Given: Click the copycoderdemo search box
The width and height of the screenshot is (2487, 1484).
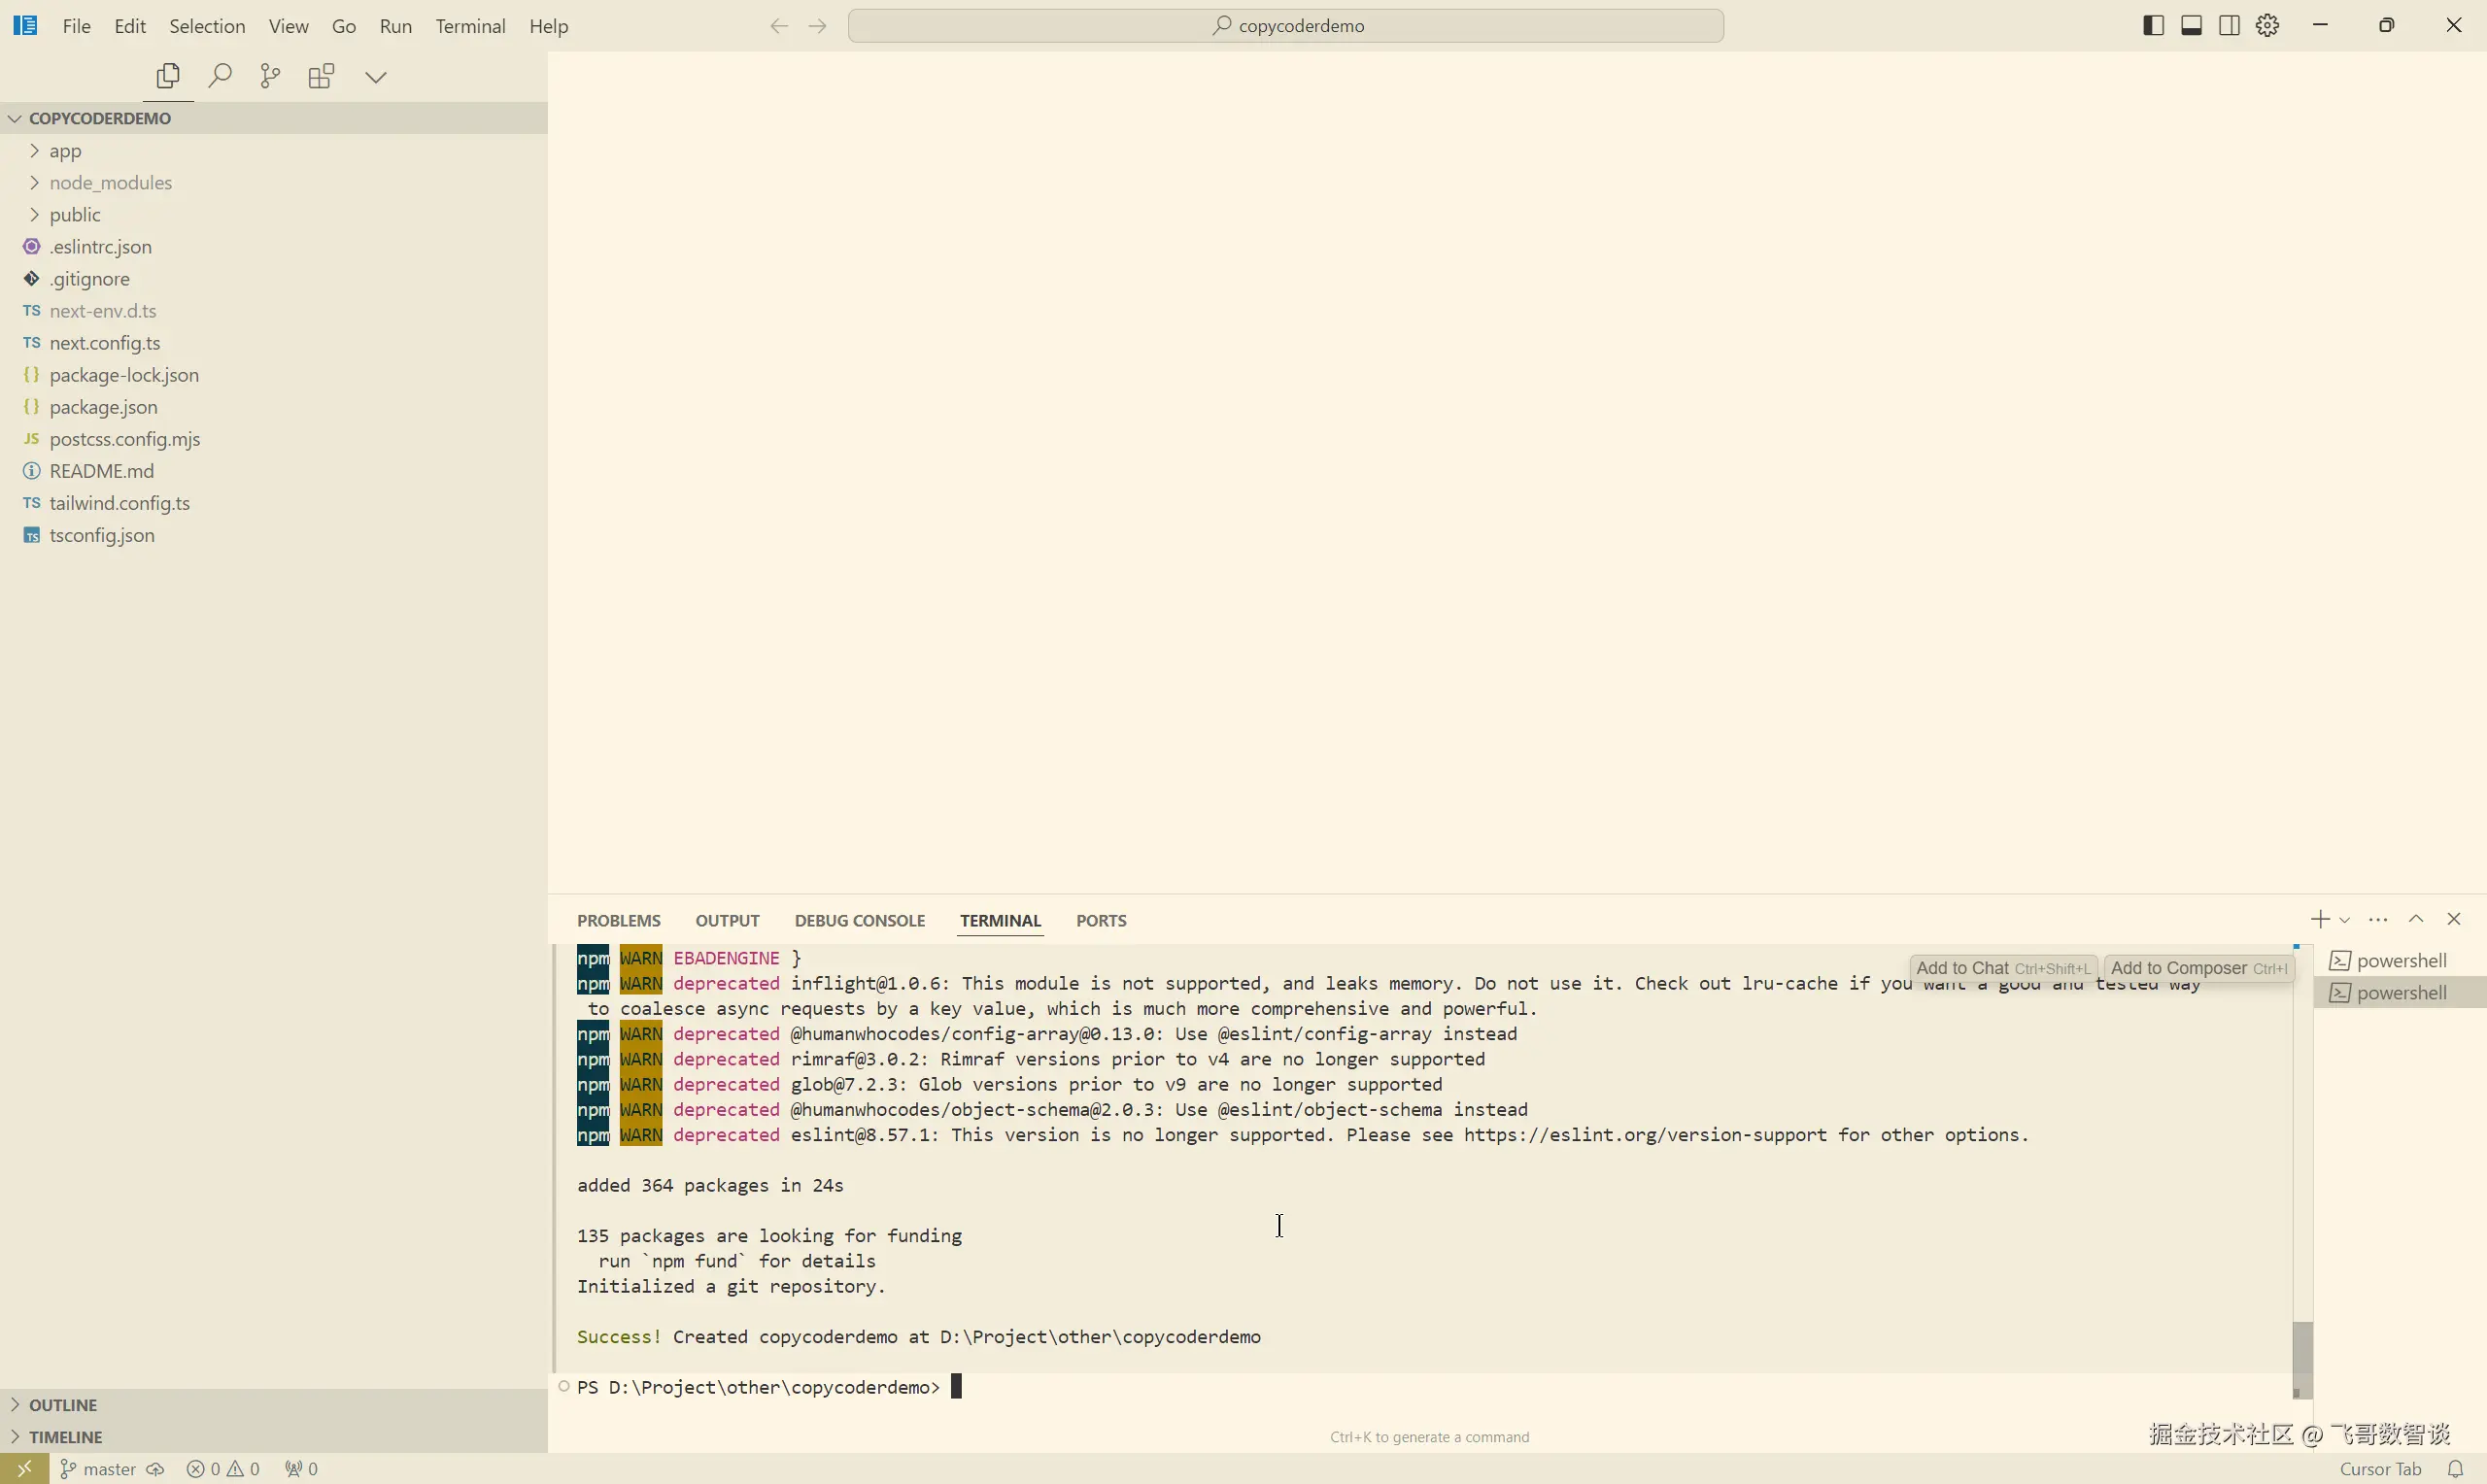Looking at the screenshot, I should click(x=1285, y=26).
